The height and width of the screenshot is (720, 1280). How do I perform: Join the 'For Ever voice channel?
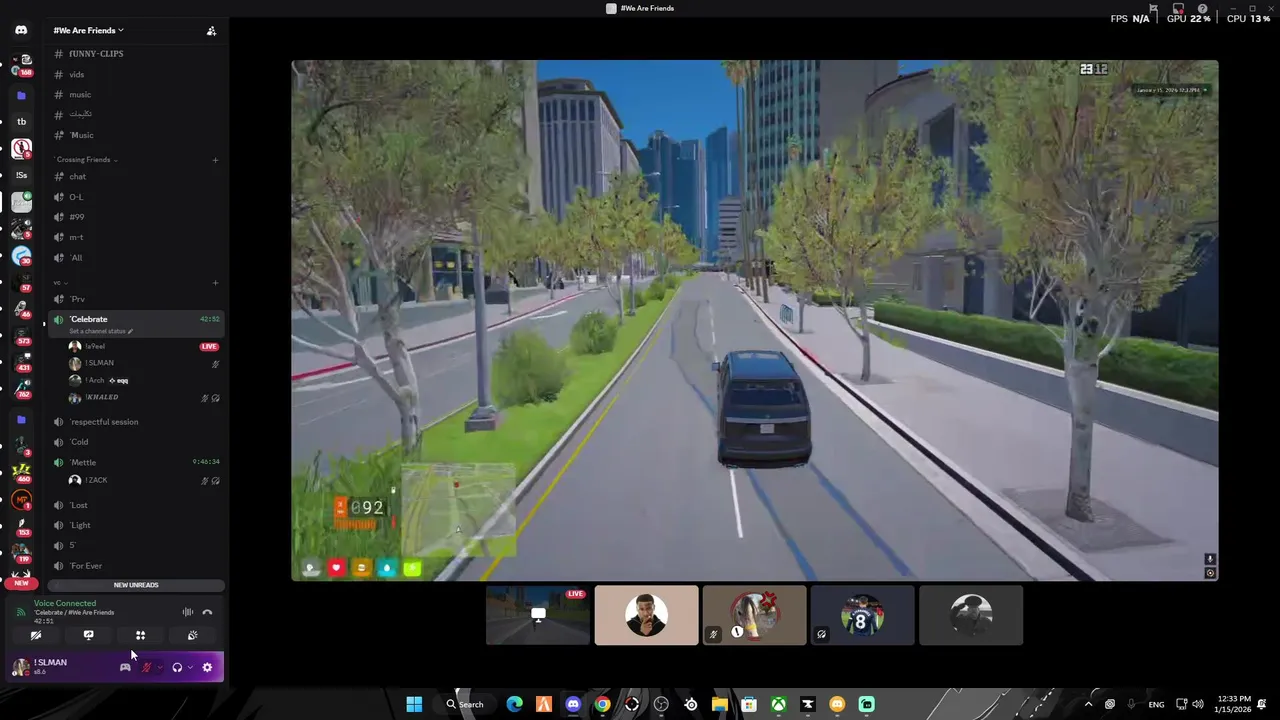tap(135, 566)
